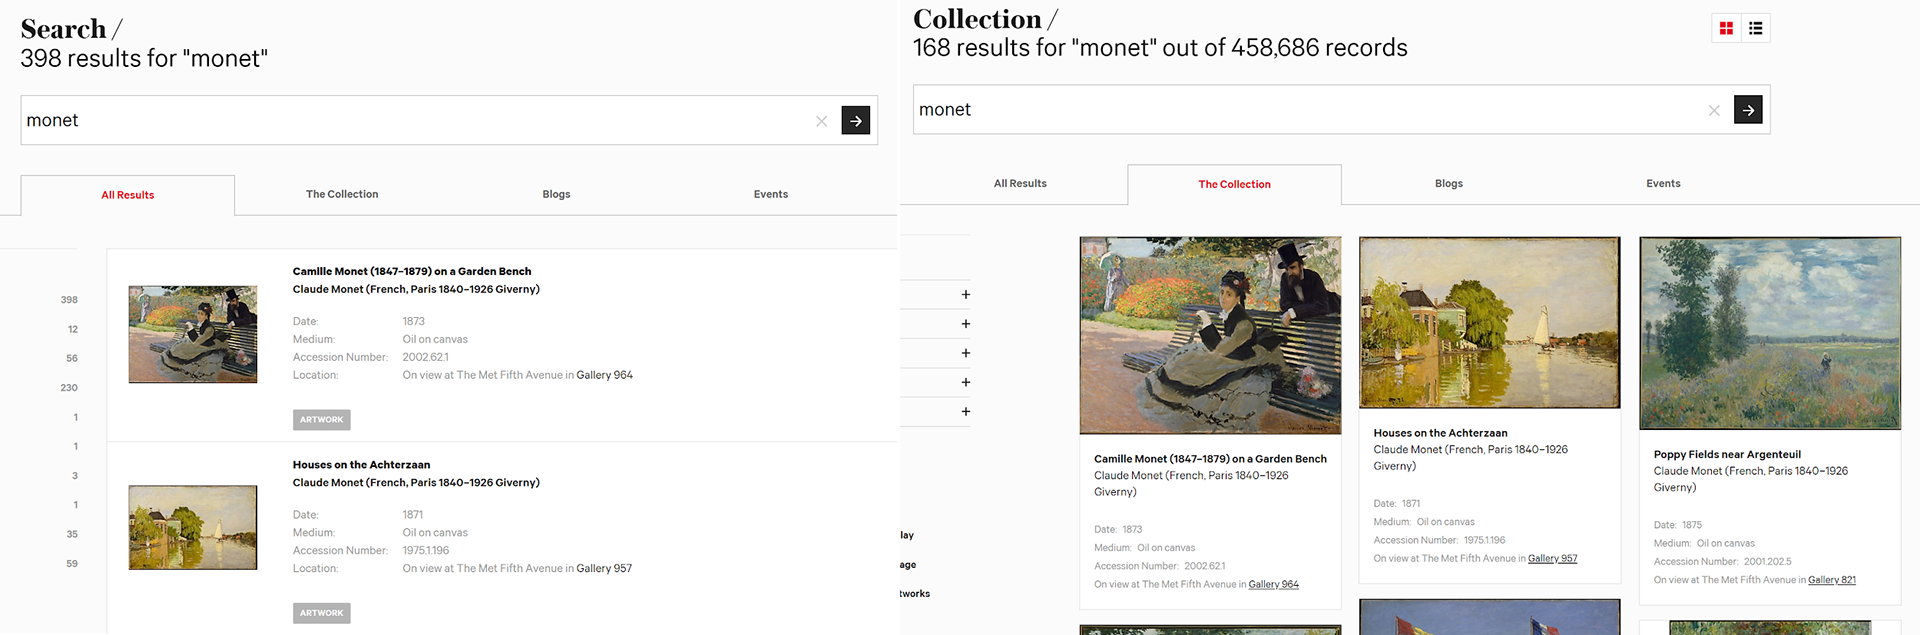Expand the third filter plus in Collection panel
Viewport: 1920px width, 635px height.
(965, 353)
